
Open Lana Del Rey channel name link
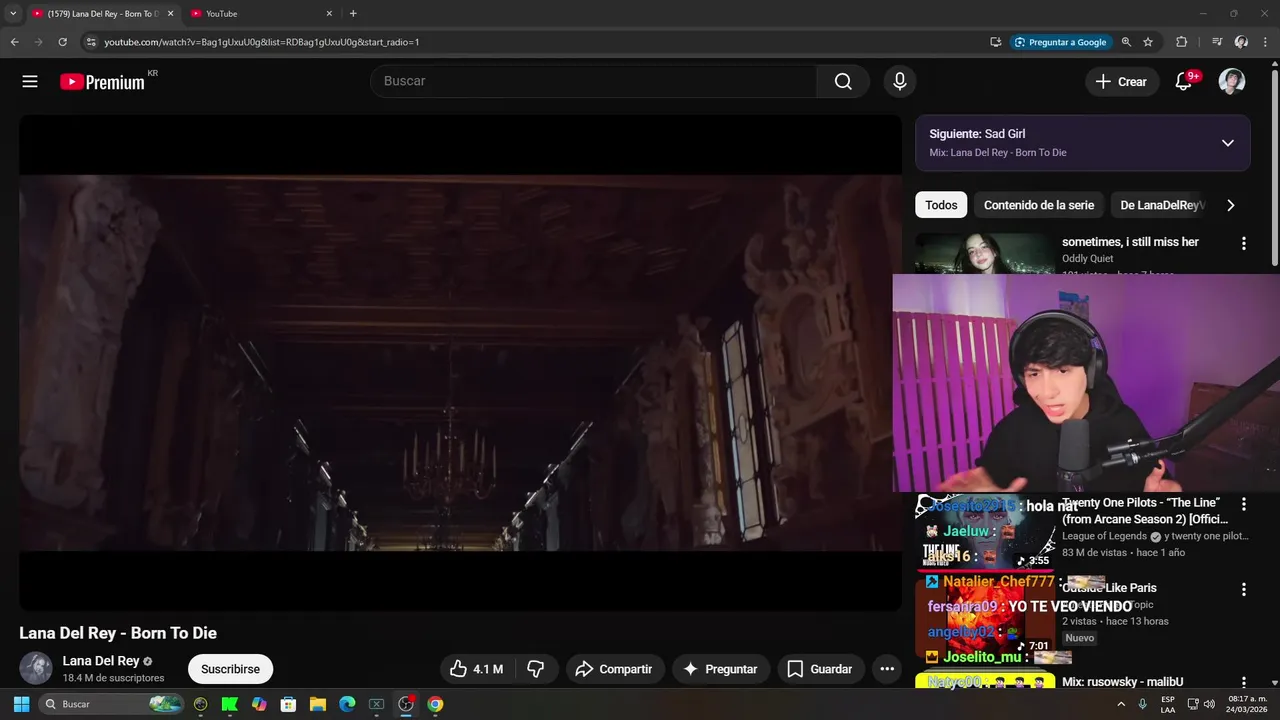101,661
